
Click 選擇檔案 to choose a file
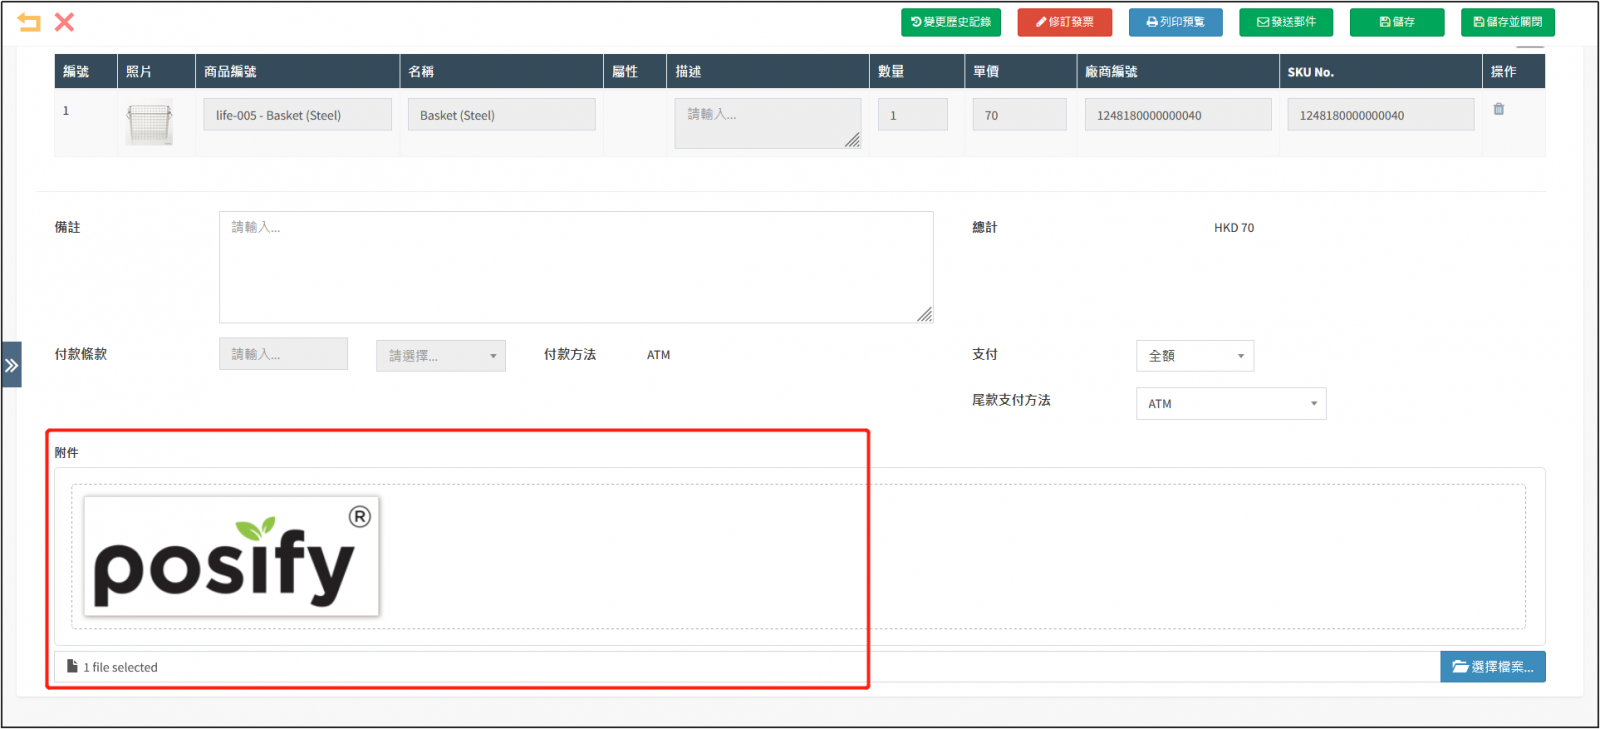pyautogui.click(x=1493, y=667)
